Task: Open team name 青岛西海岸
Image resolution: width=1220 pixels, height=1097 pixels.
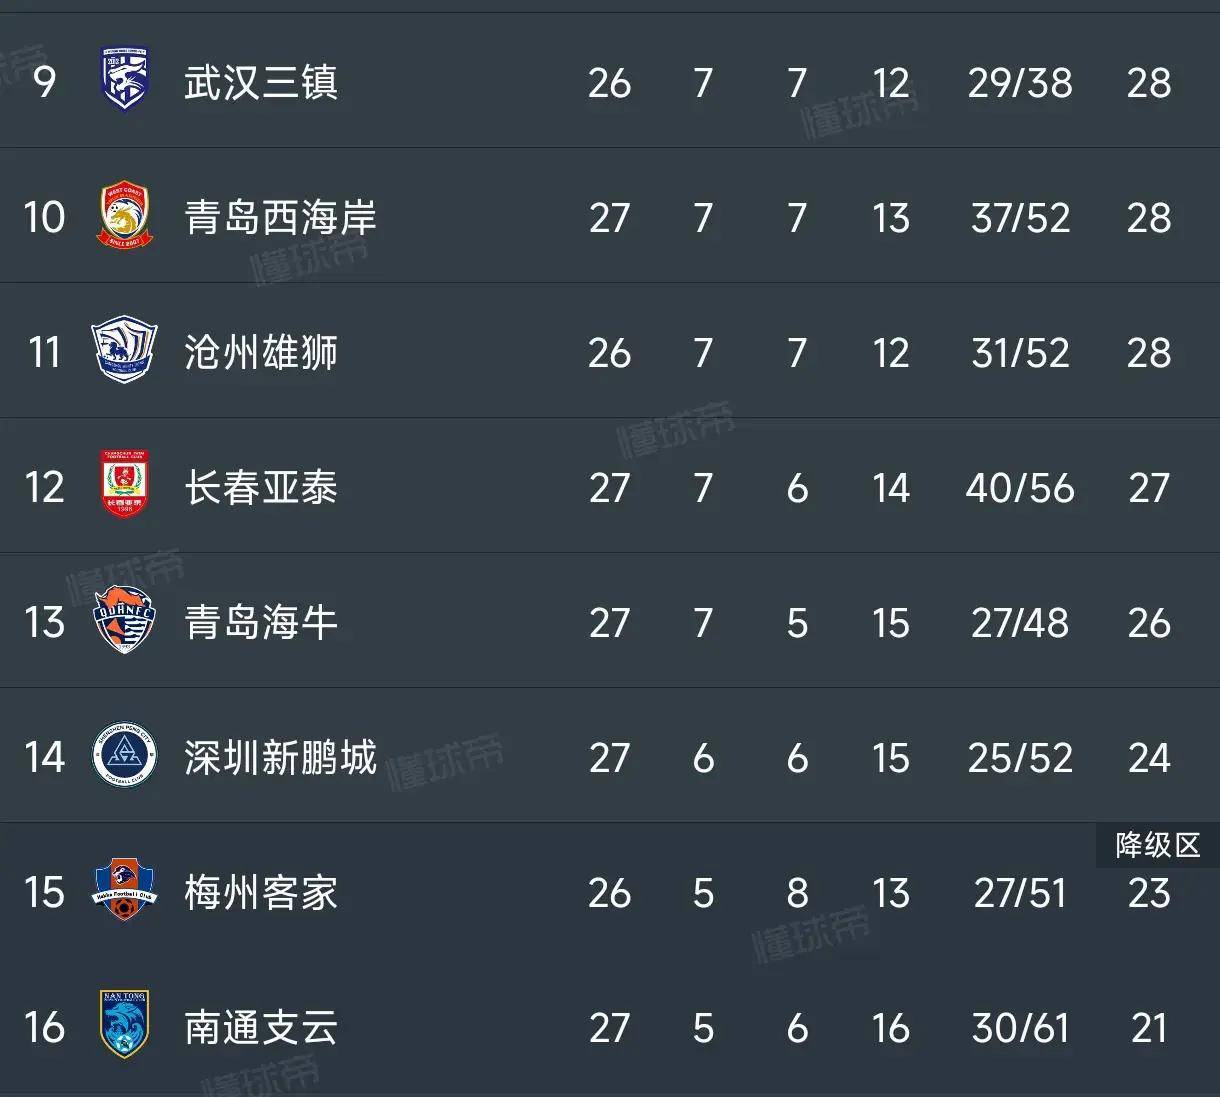Action: 280,217
